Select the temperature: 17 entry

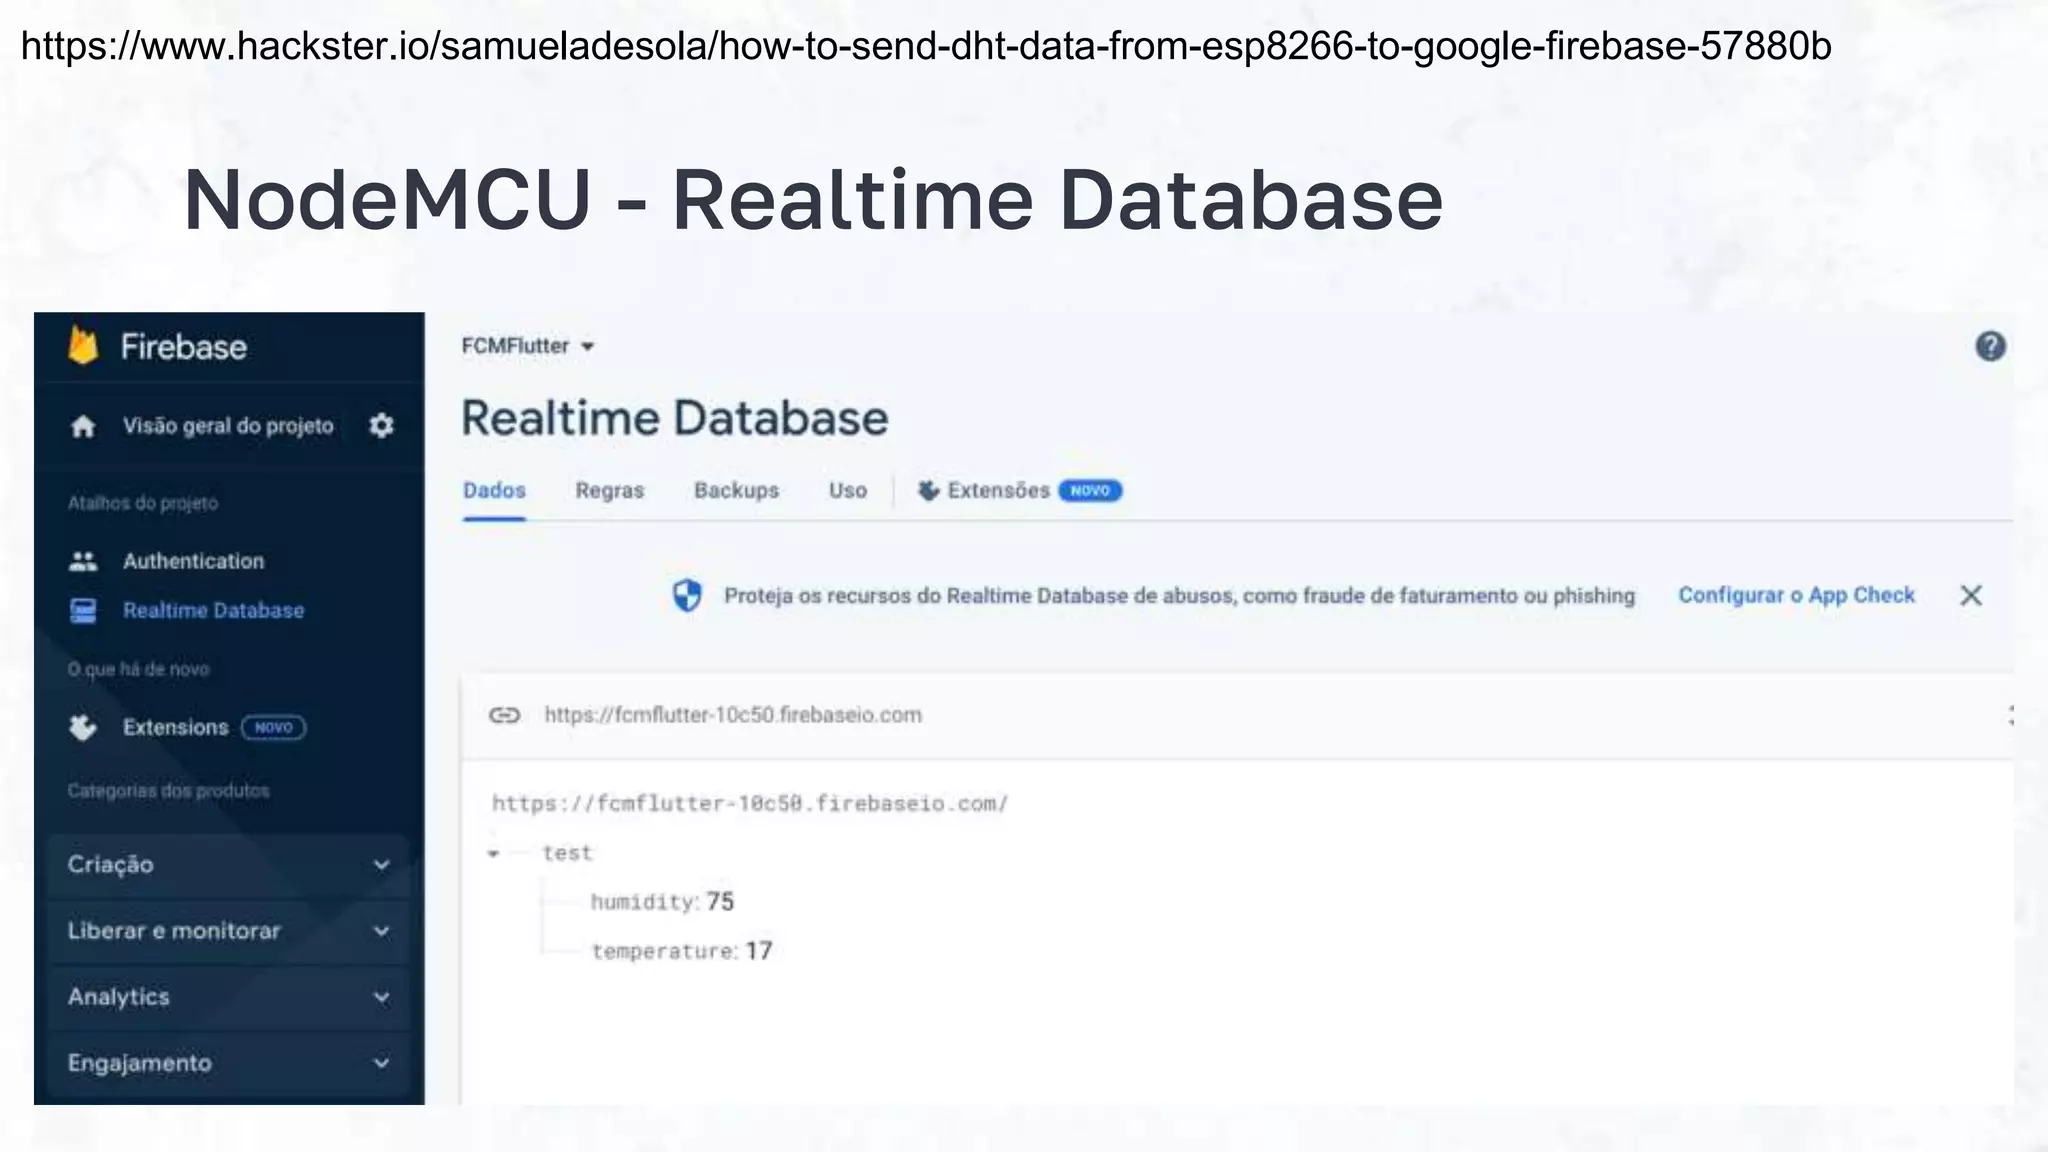[x=682, y=951]
